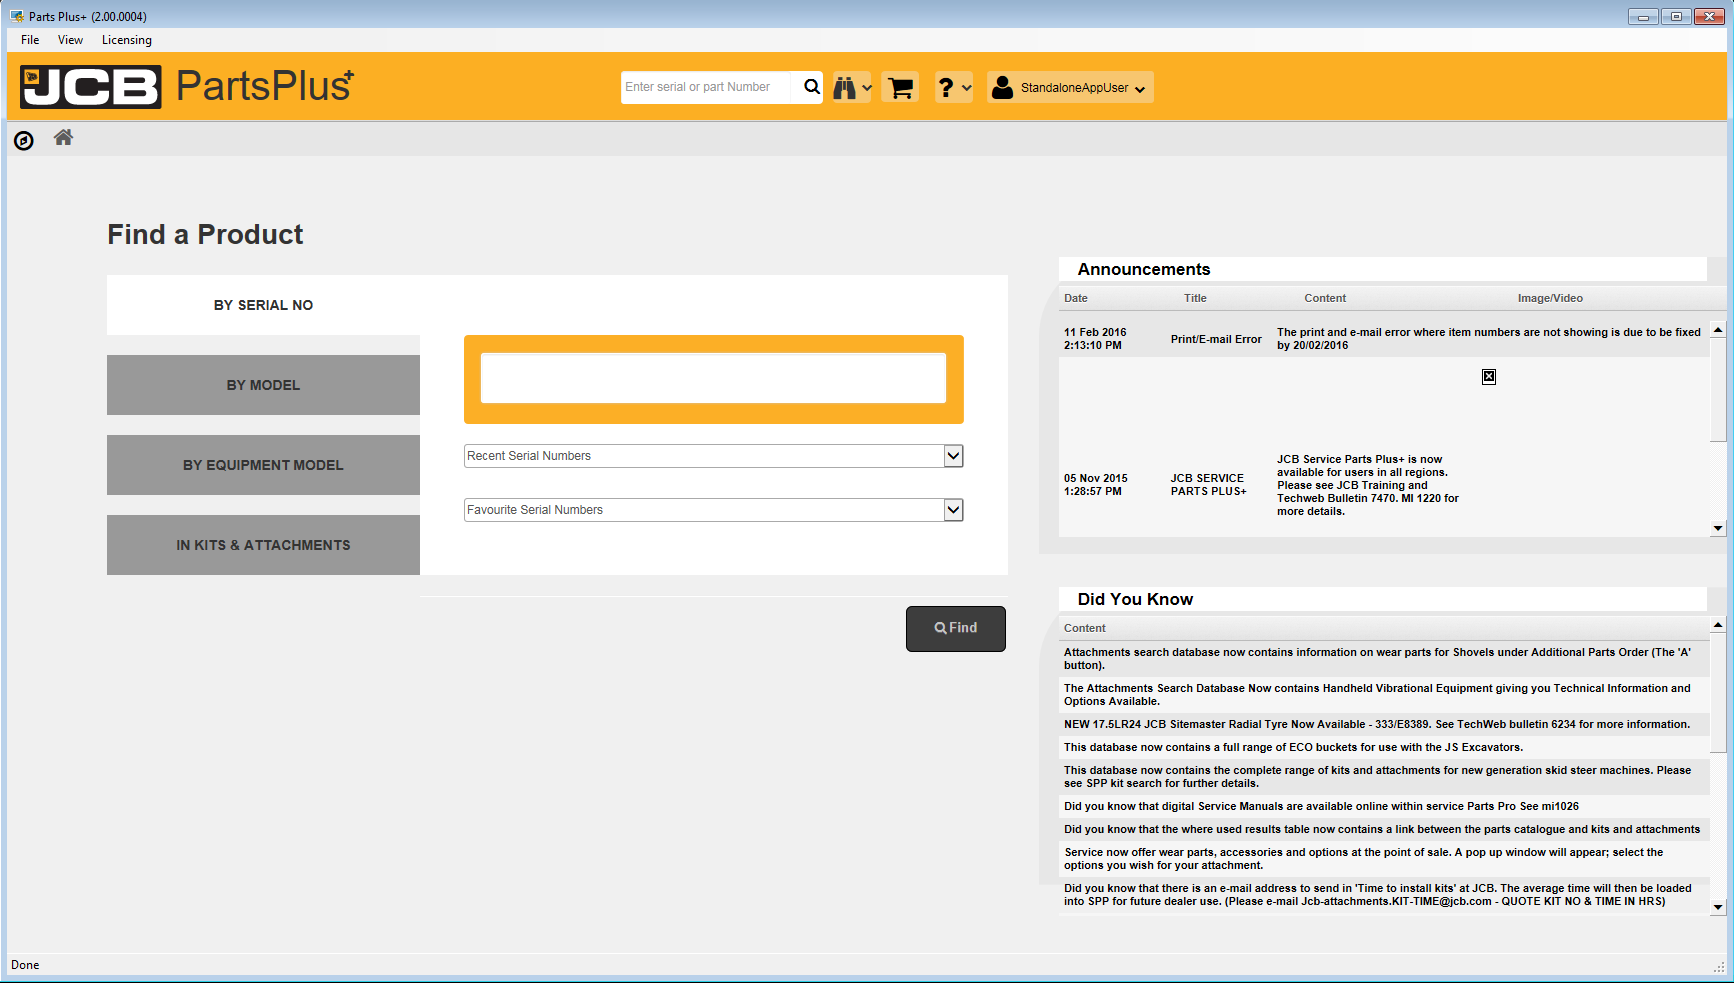Open the question mark help menu
1734x983 pixels.
tap(953, 88)
